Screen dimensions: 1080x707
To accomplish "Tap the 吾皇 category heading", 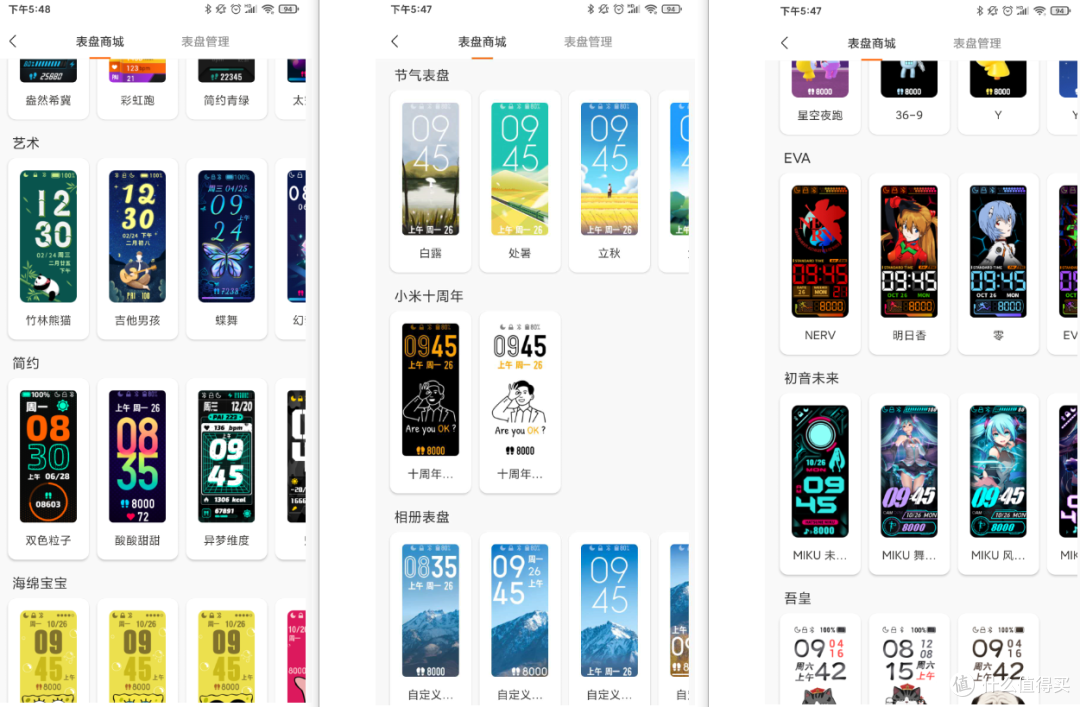I will coord(798,599).
